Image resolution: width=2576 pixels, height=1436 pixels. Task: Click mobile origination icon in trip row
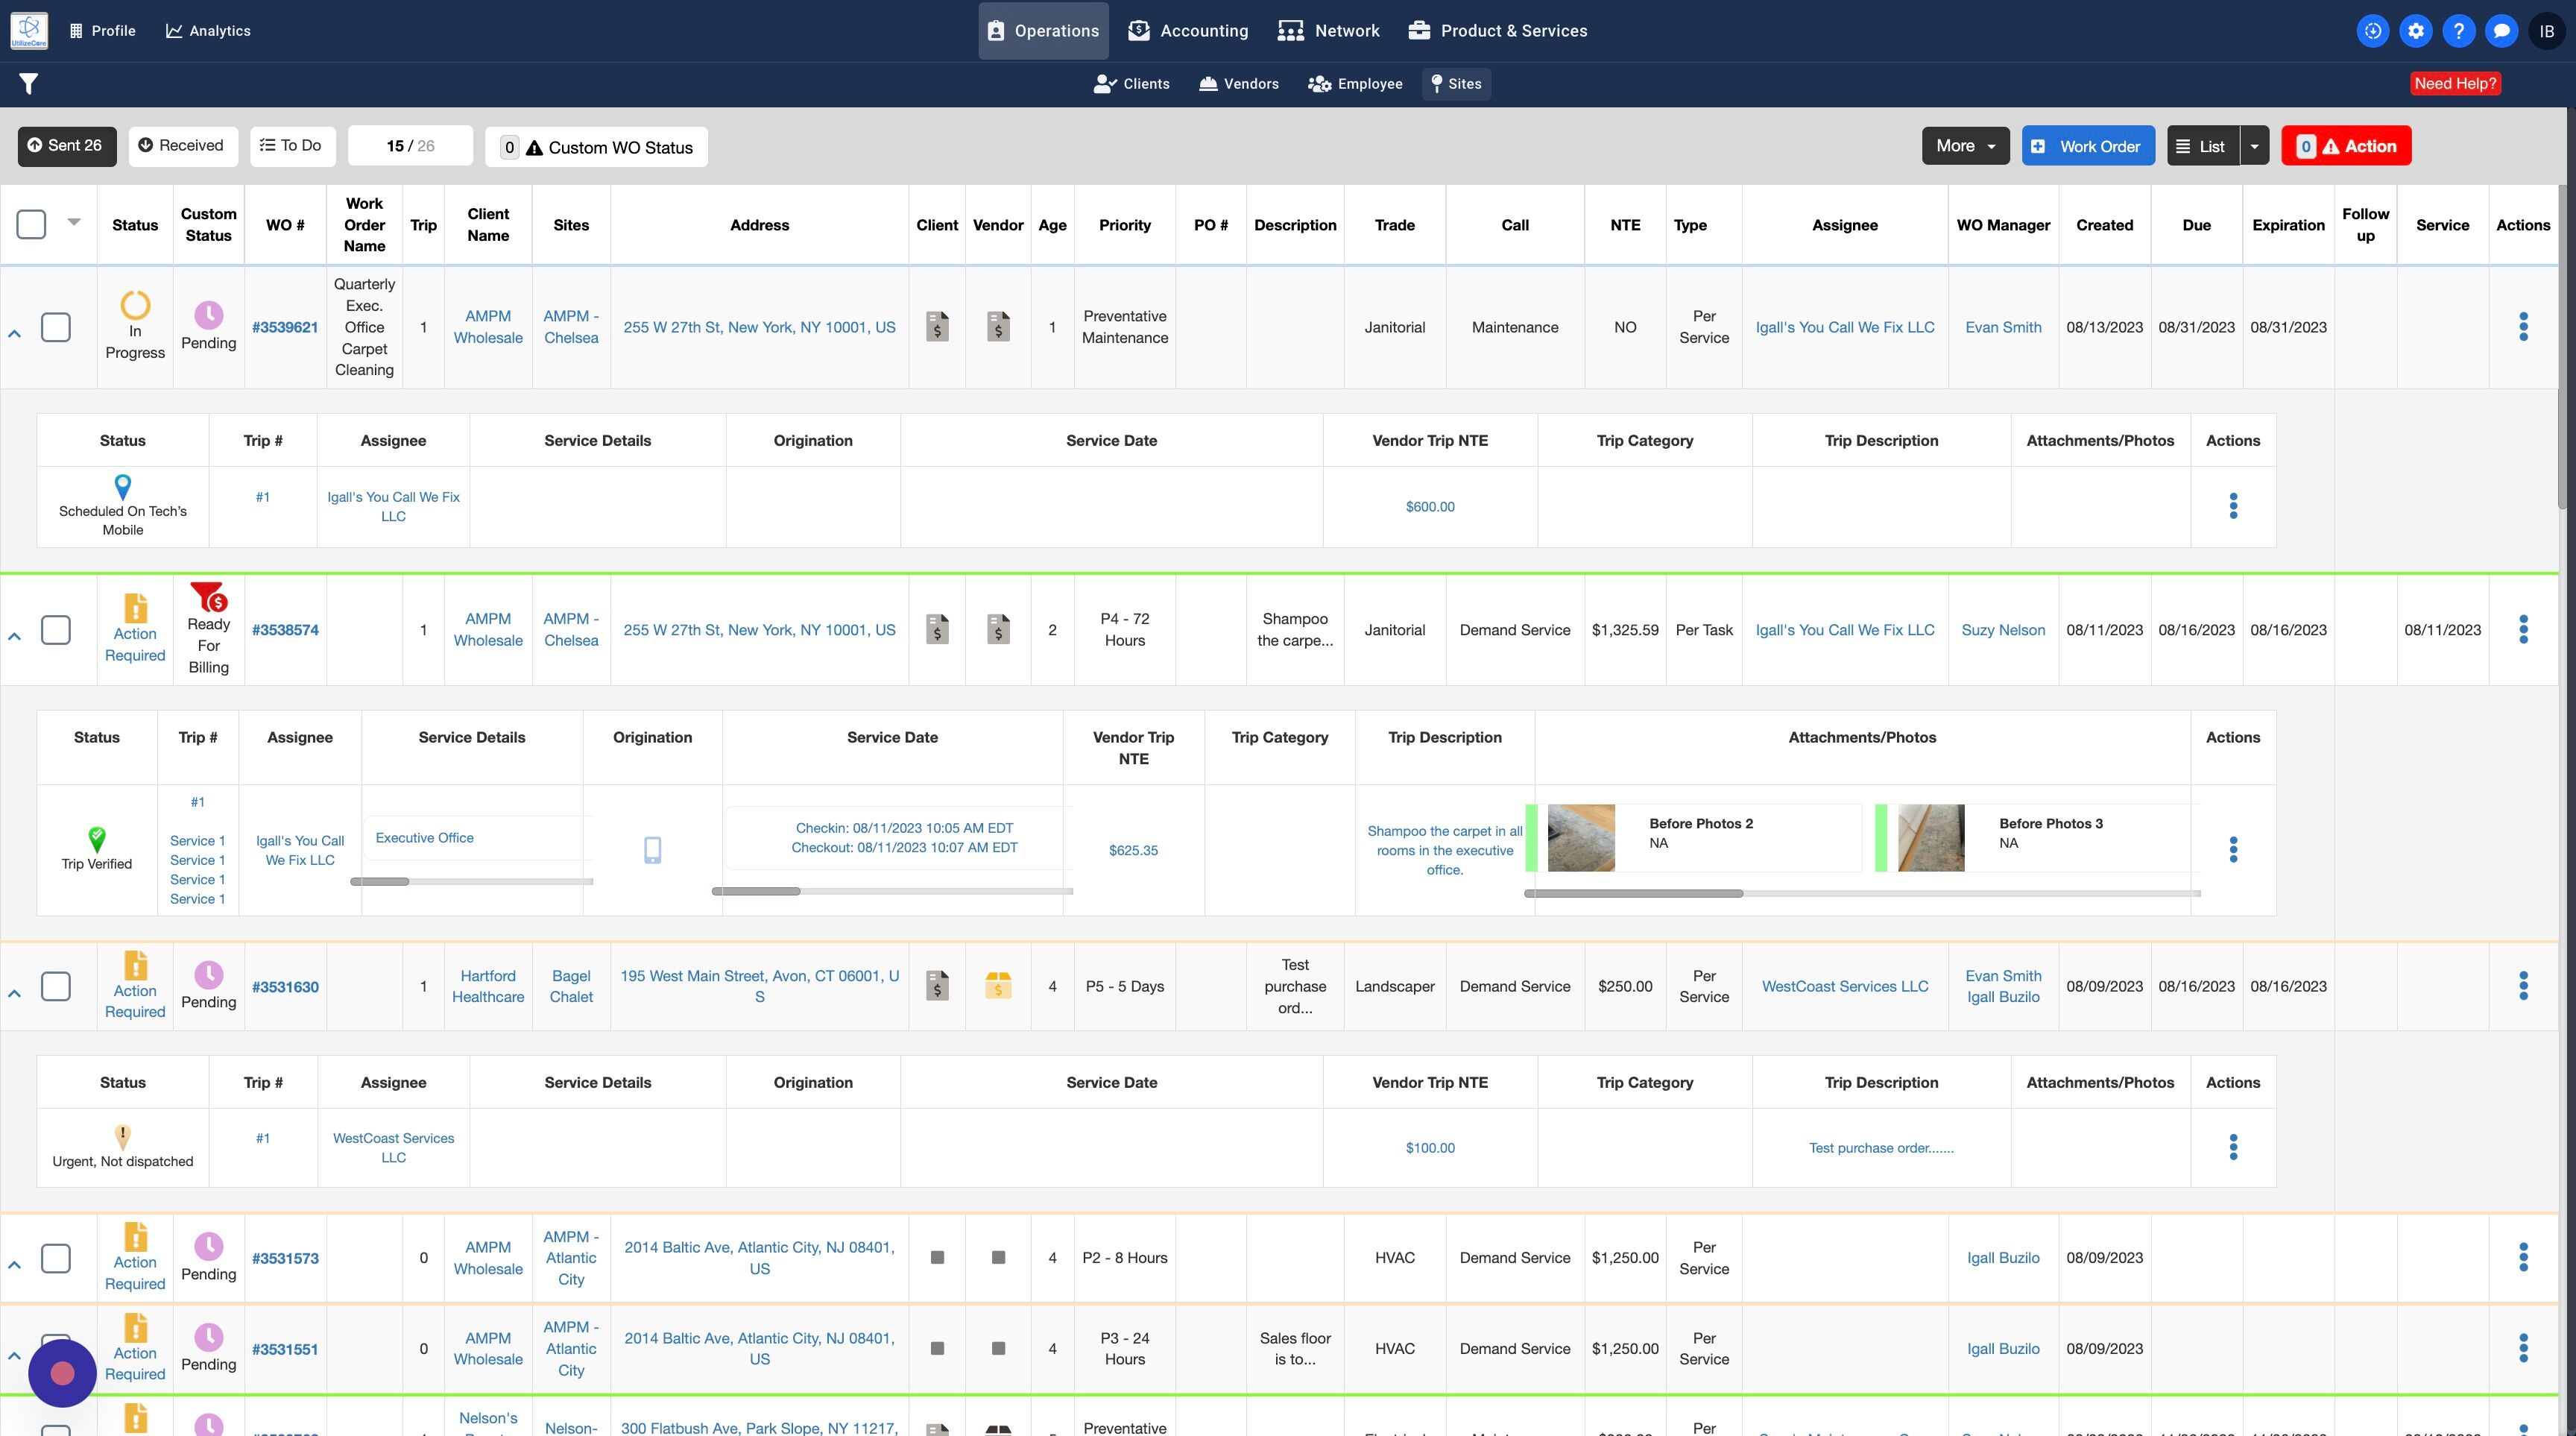(x=652, y=850)
